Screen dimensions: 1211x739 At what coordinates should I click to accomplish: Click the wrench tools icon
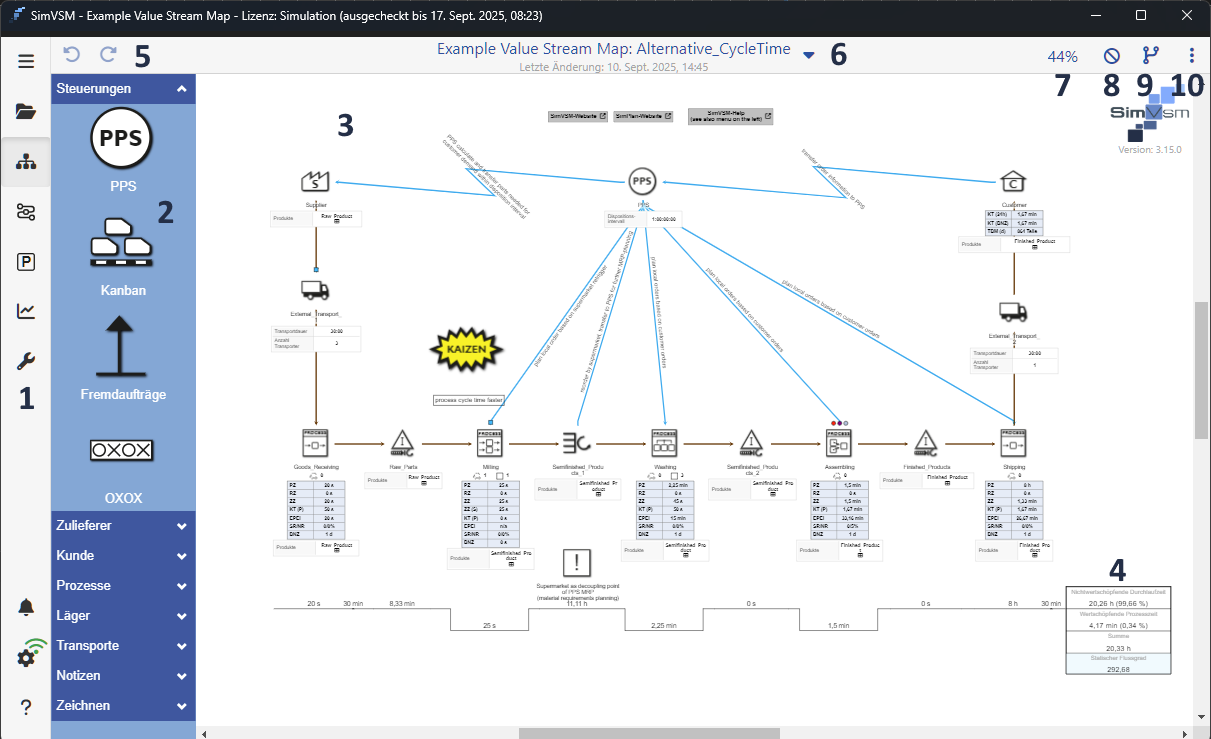(26, 361)
